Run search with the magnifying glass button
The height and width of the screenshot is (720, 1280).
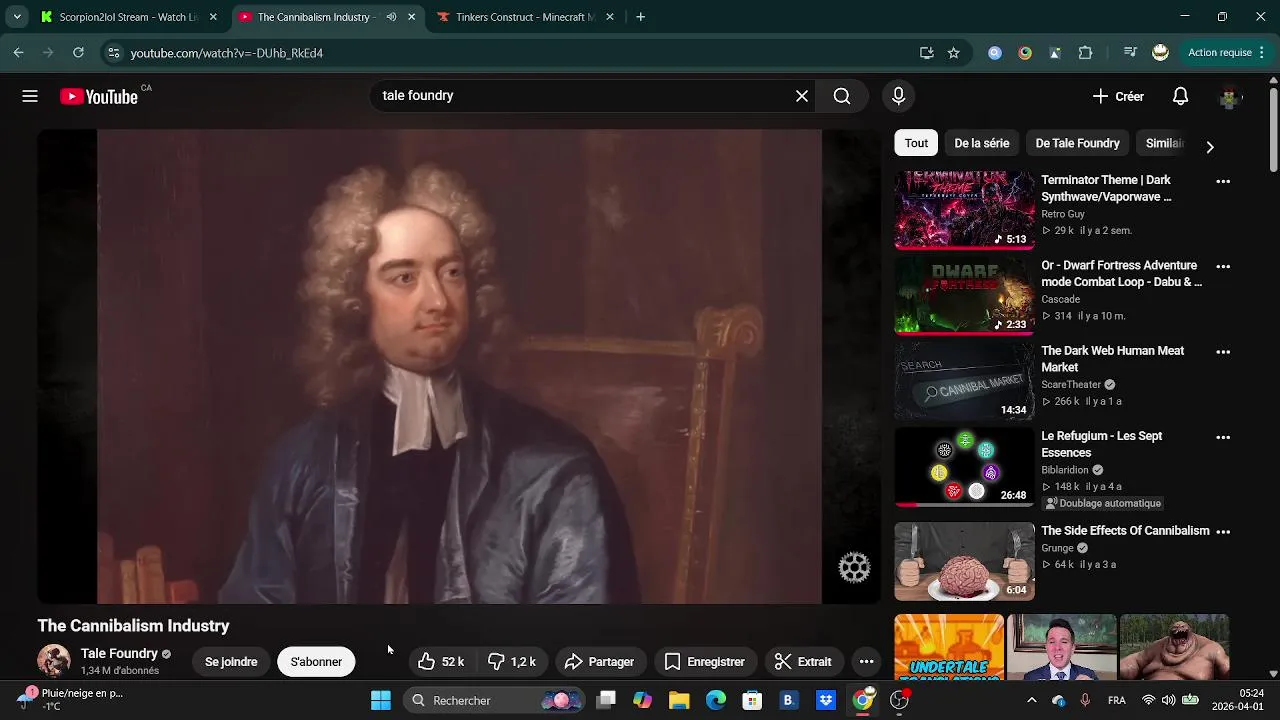point(842,96)
